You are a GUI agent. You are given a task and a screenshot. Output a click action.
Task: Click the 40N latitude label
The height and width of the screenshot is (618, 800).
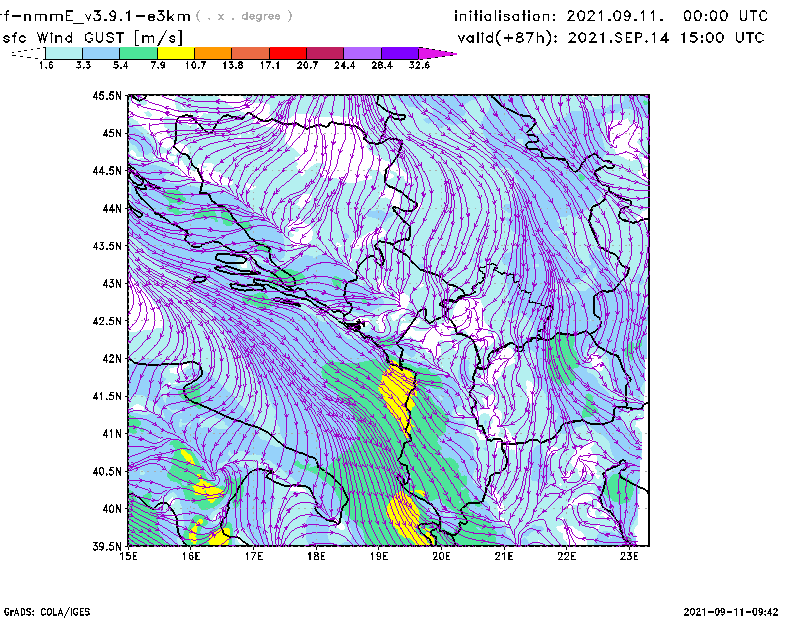(x=112, y=509)
